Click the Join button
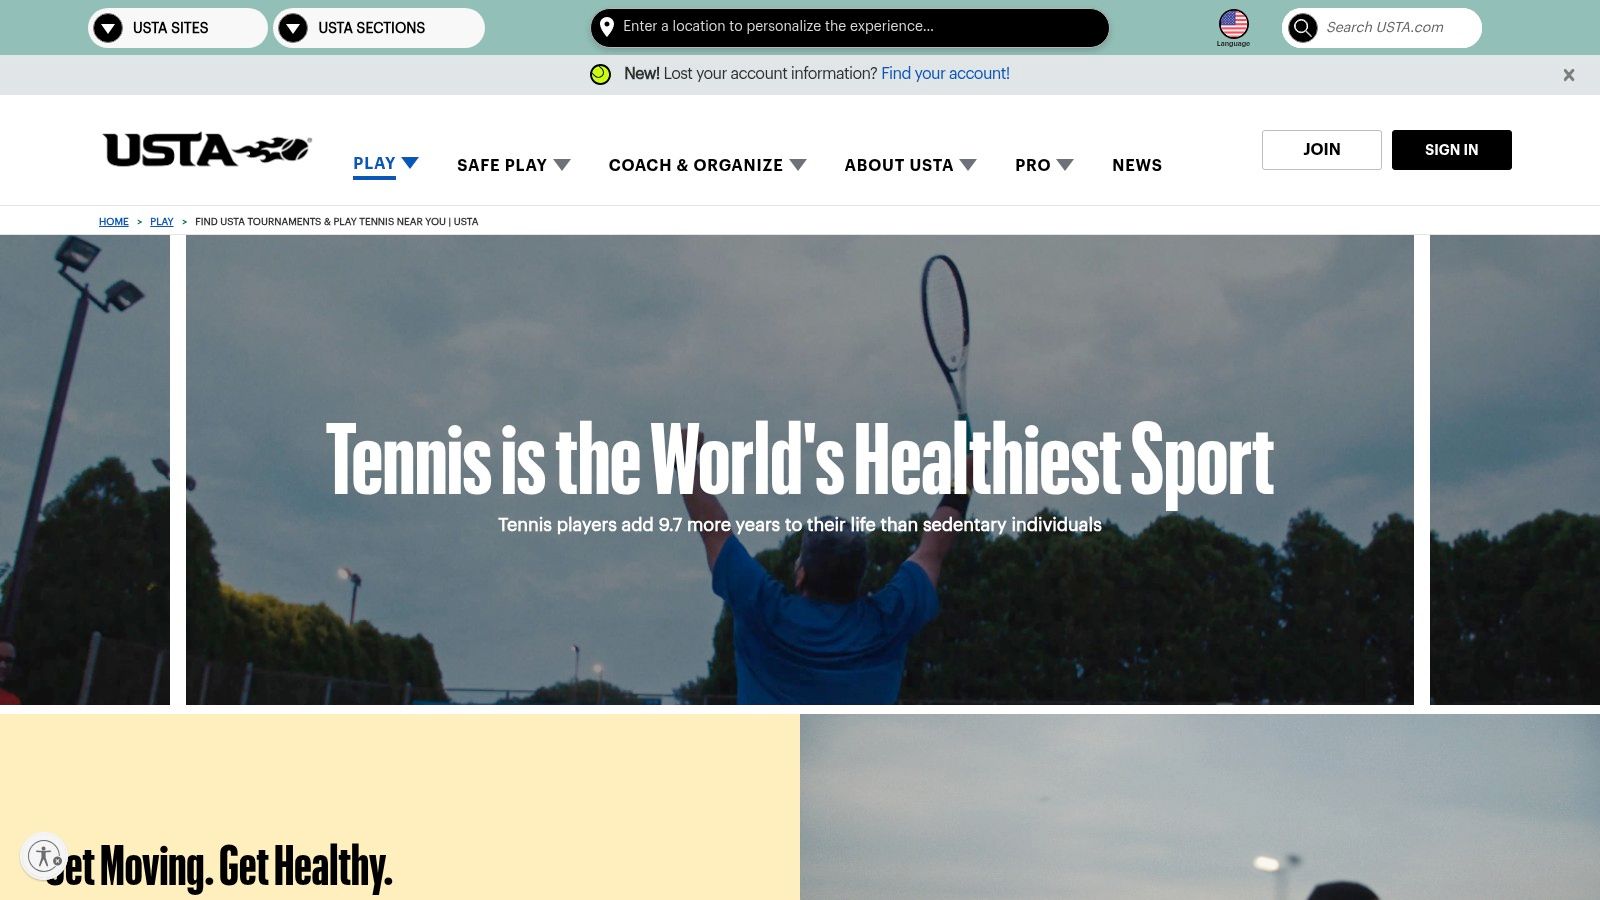 click(1321, 150)
